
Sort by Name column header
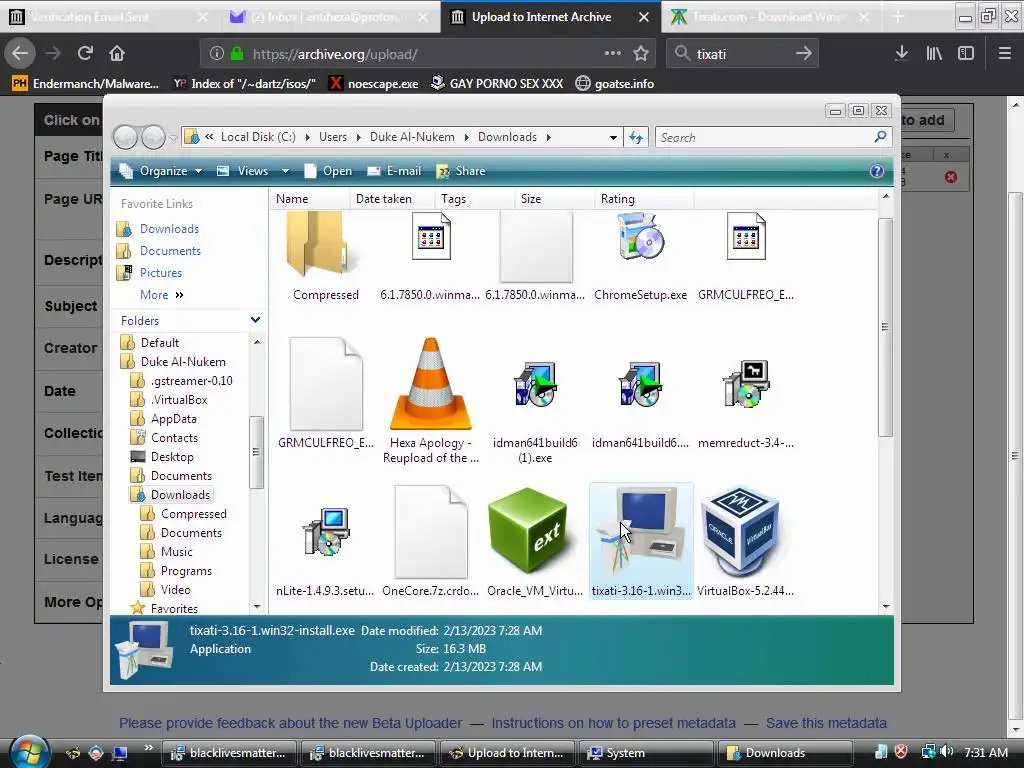(x=309, y=199)
